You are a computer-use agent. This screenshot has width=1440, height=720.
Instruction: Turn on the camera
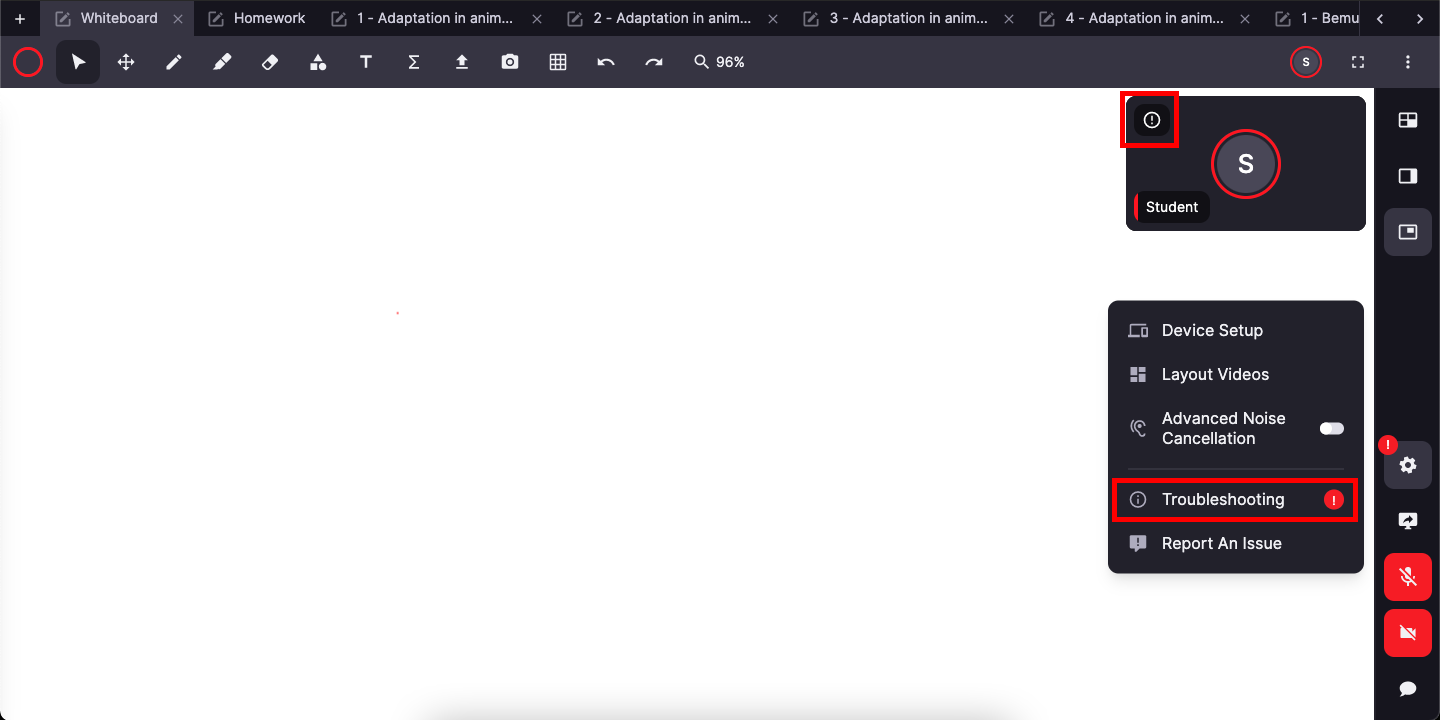1407,633
